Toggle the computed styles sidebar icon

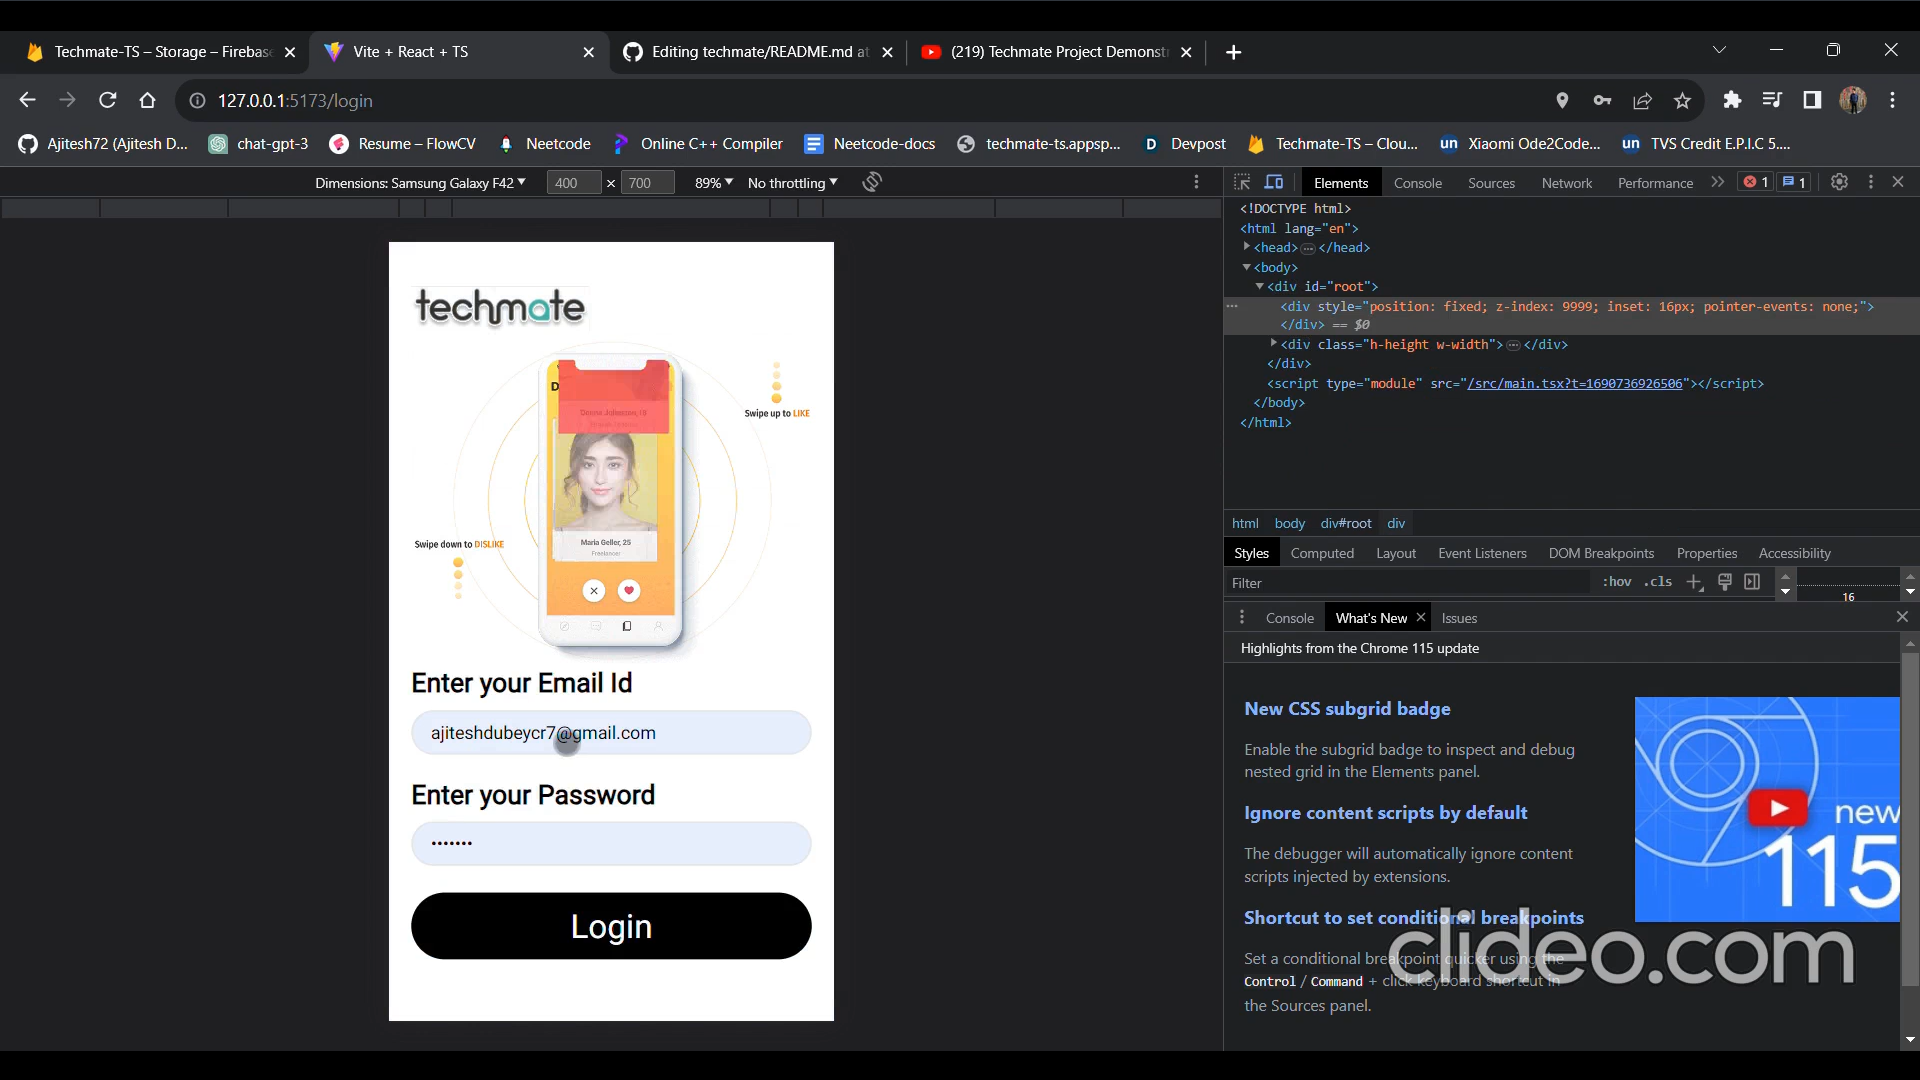tap(1752, 582)
